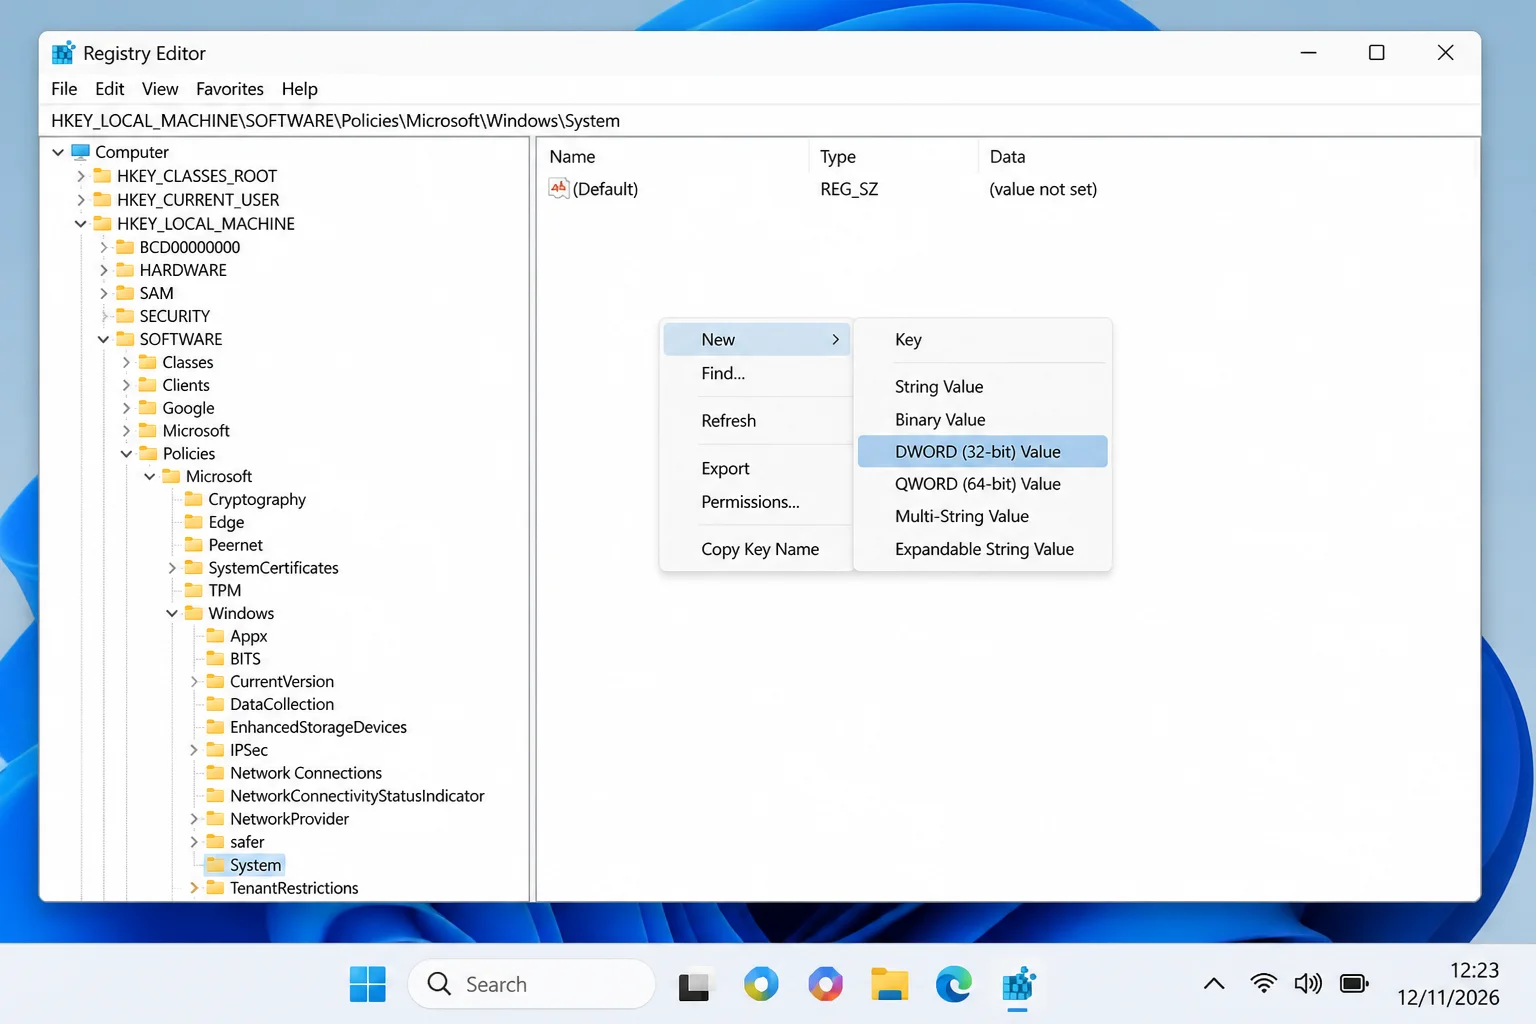Viewport: 1536px width, 1024px height.
Task: Click the registry path address bar
Action: [x=760, y=121]
